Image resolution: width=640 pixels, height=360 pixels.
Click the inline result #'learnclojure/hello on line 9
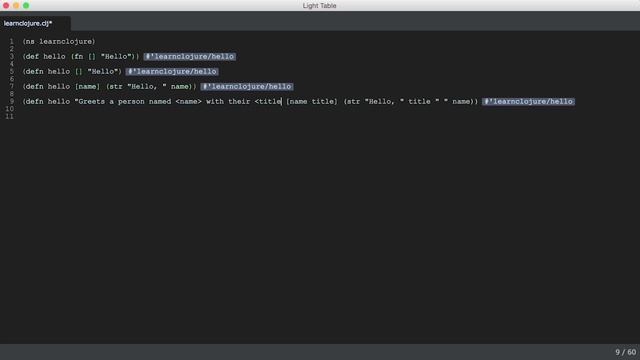click(x=528, y=102)
